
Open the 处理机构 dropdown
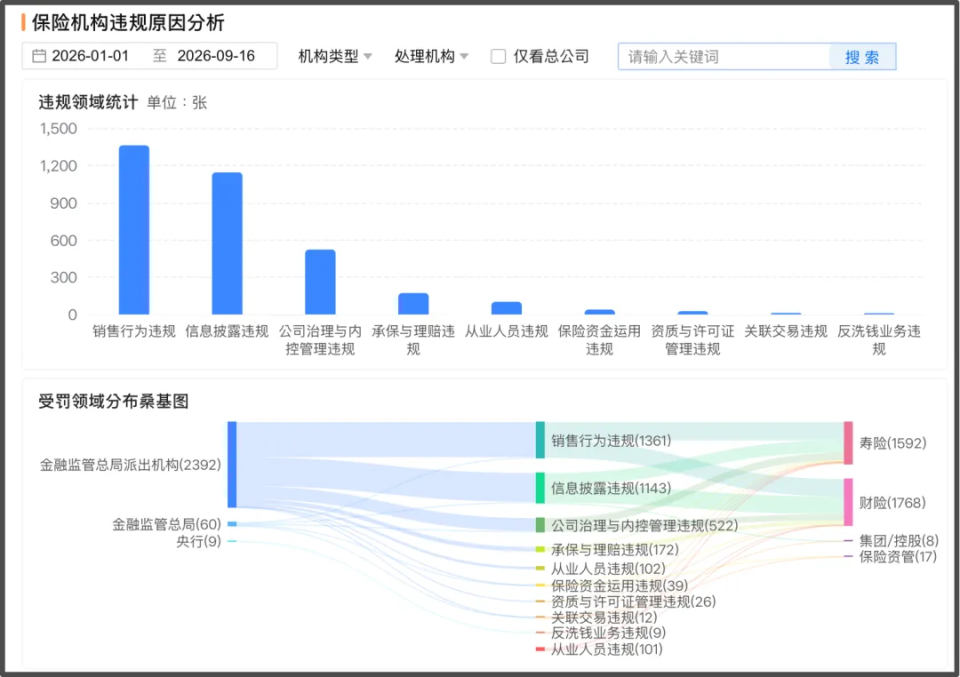click(x=431, y=56)
